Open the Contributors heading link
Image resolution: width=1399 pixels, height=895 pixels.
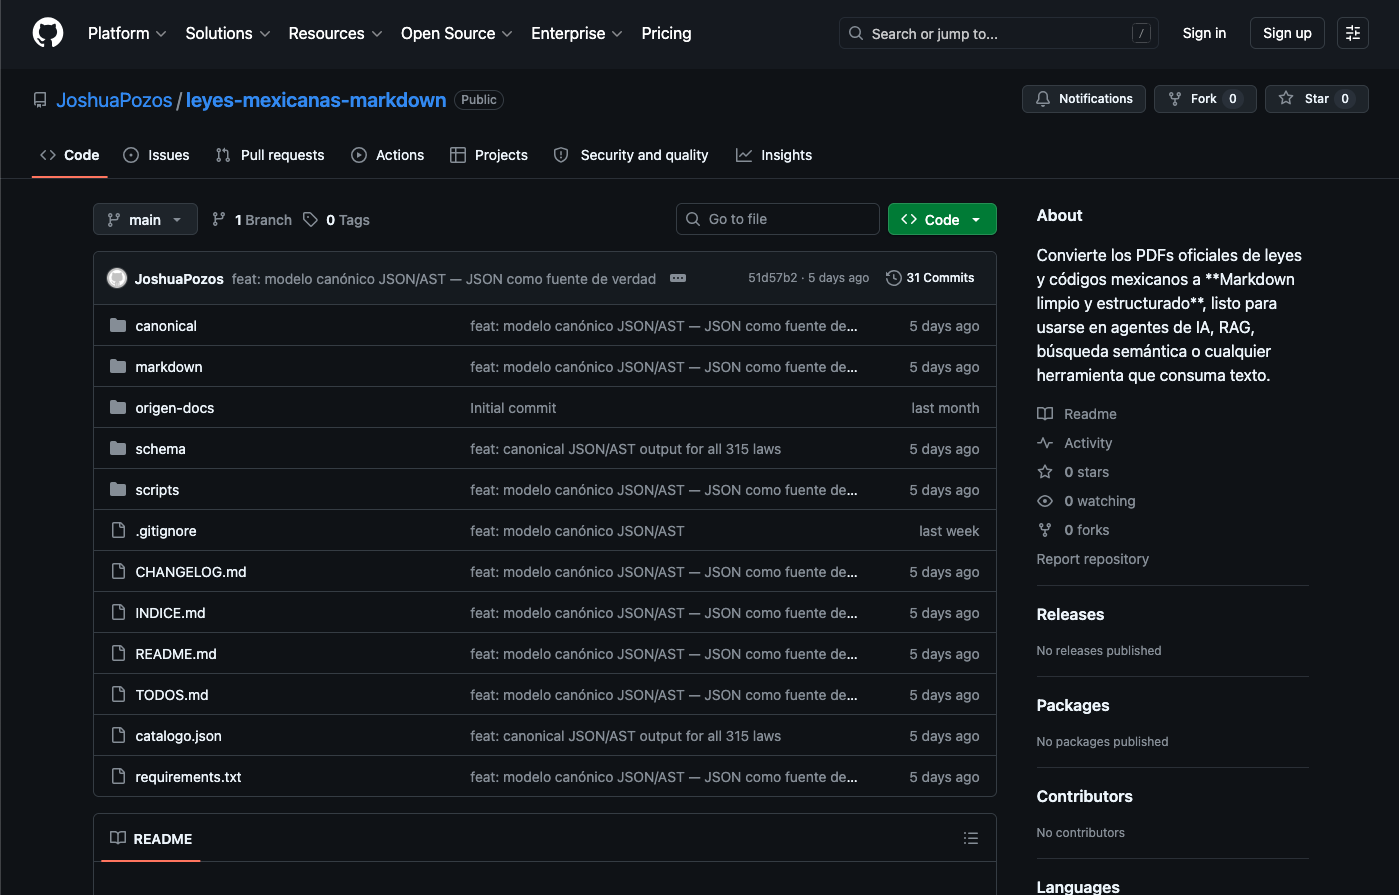[x=1085, y=796]
